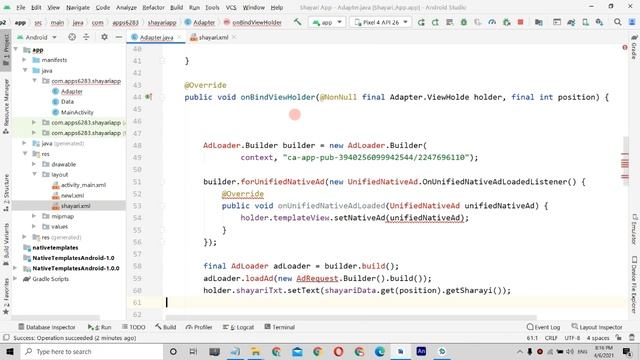
Task: Click the override gutter icon at line 44
Action: 148,97
